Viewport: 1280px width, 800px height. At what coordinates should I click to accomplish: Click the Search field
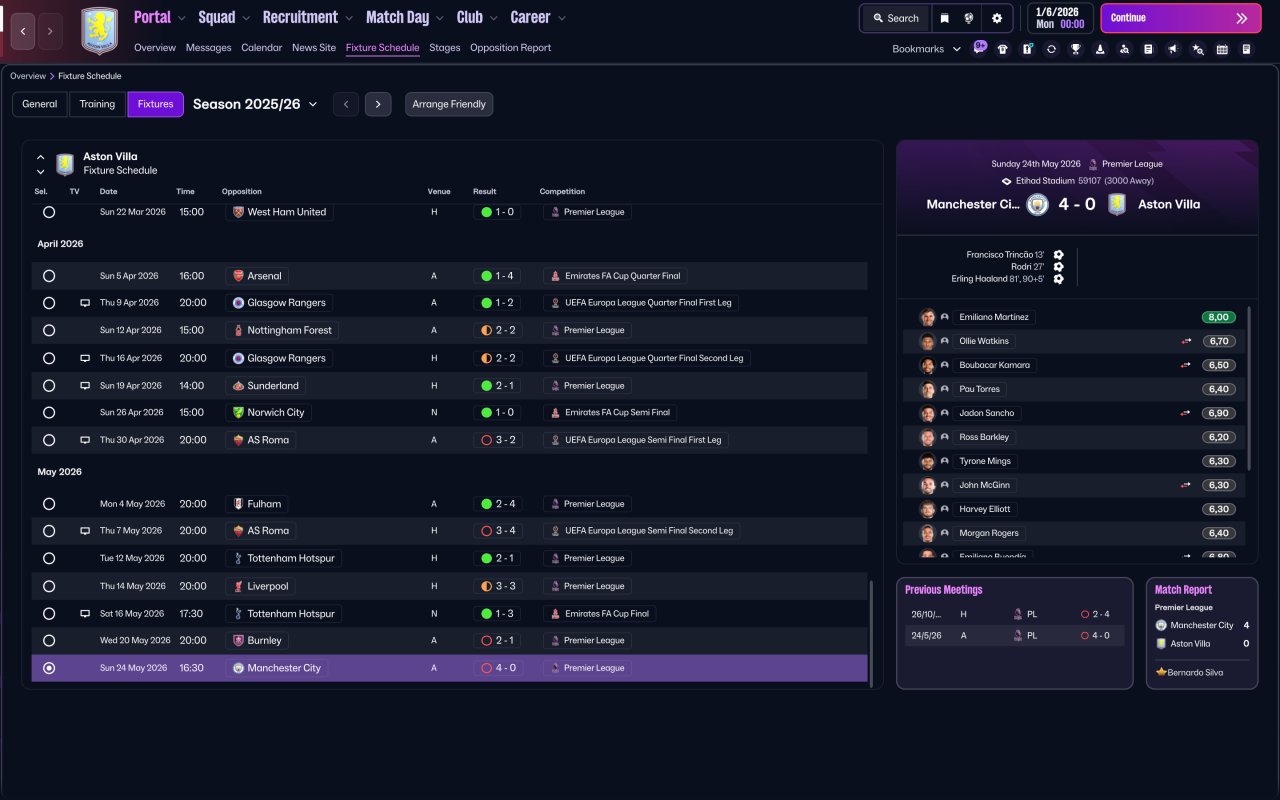tap(895, 18)
